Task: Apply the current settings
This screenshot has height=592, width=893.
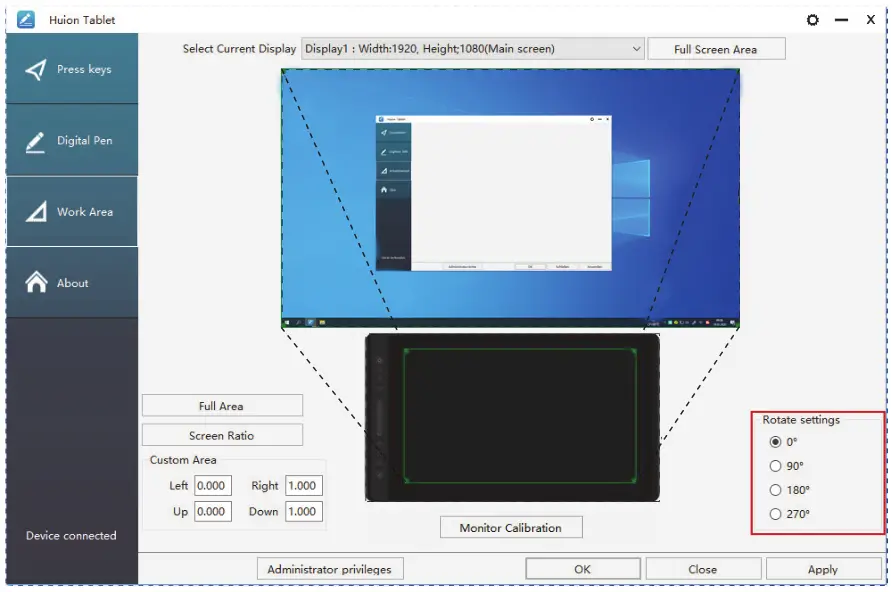Action: pos(822,568)
